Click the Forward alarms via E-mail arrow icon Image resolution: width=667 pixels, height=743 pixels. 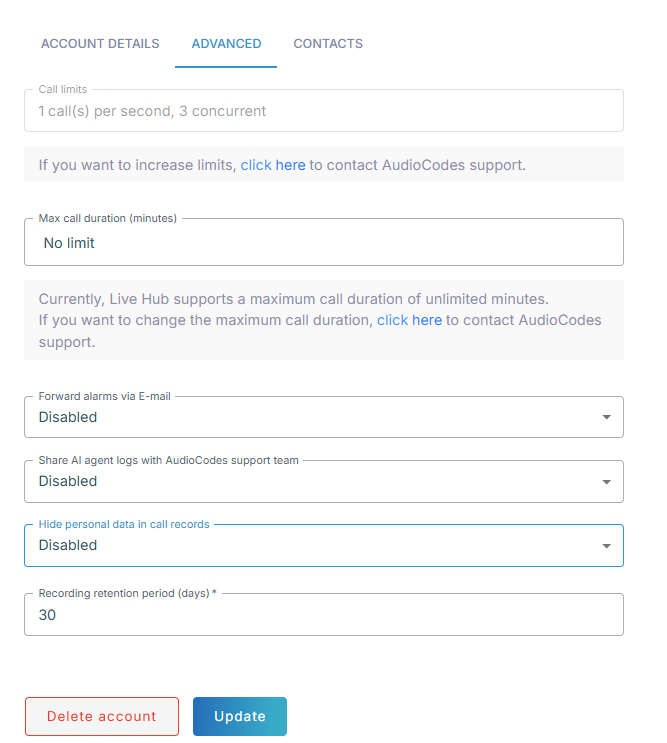point(606,417)
